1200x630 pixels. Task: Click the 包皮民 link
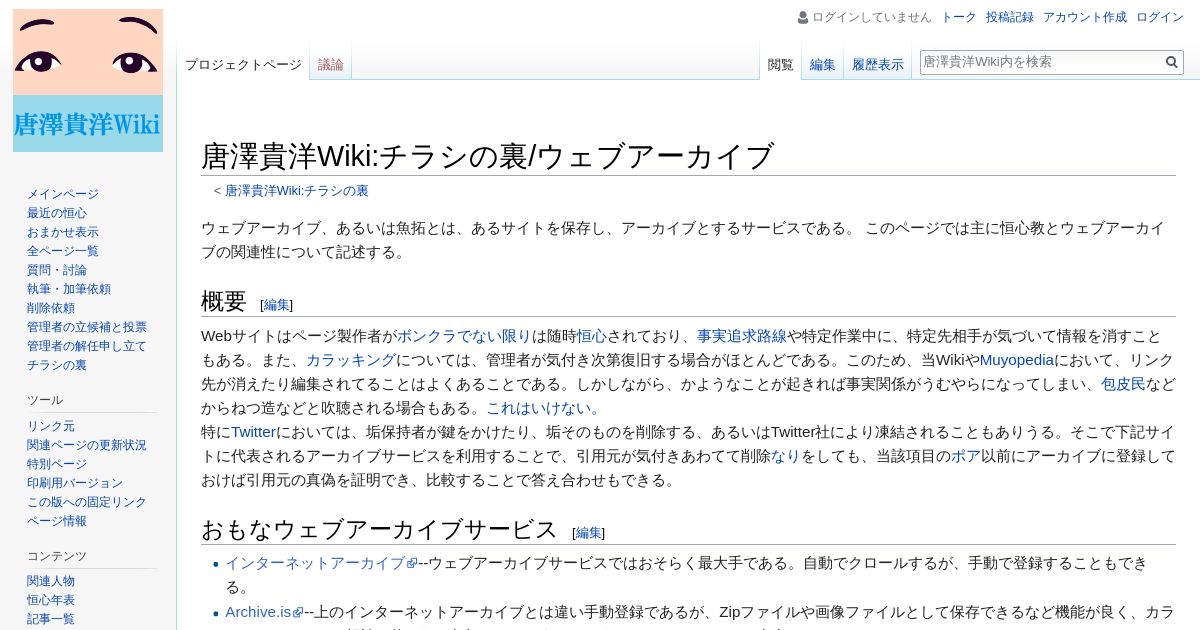(1123, 384)
